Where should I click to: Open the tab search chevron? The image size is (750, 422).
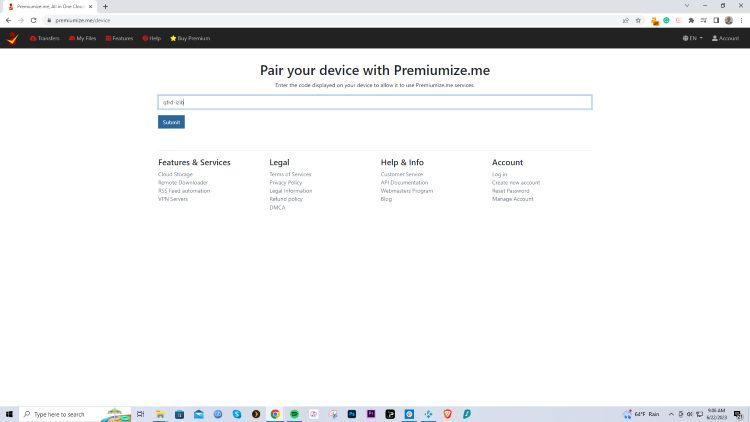(x=687, y=6)
